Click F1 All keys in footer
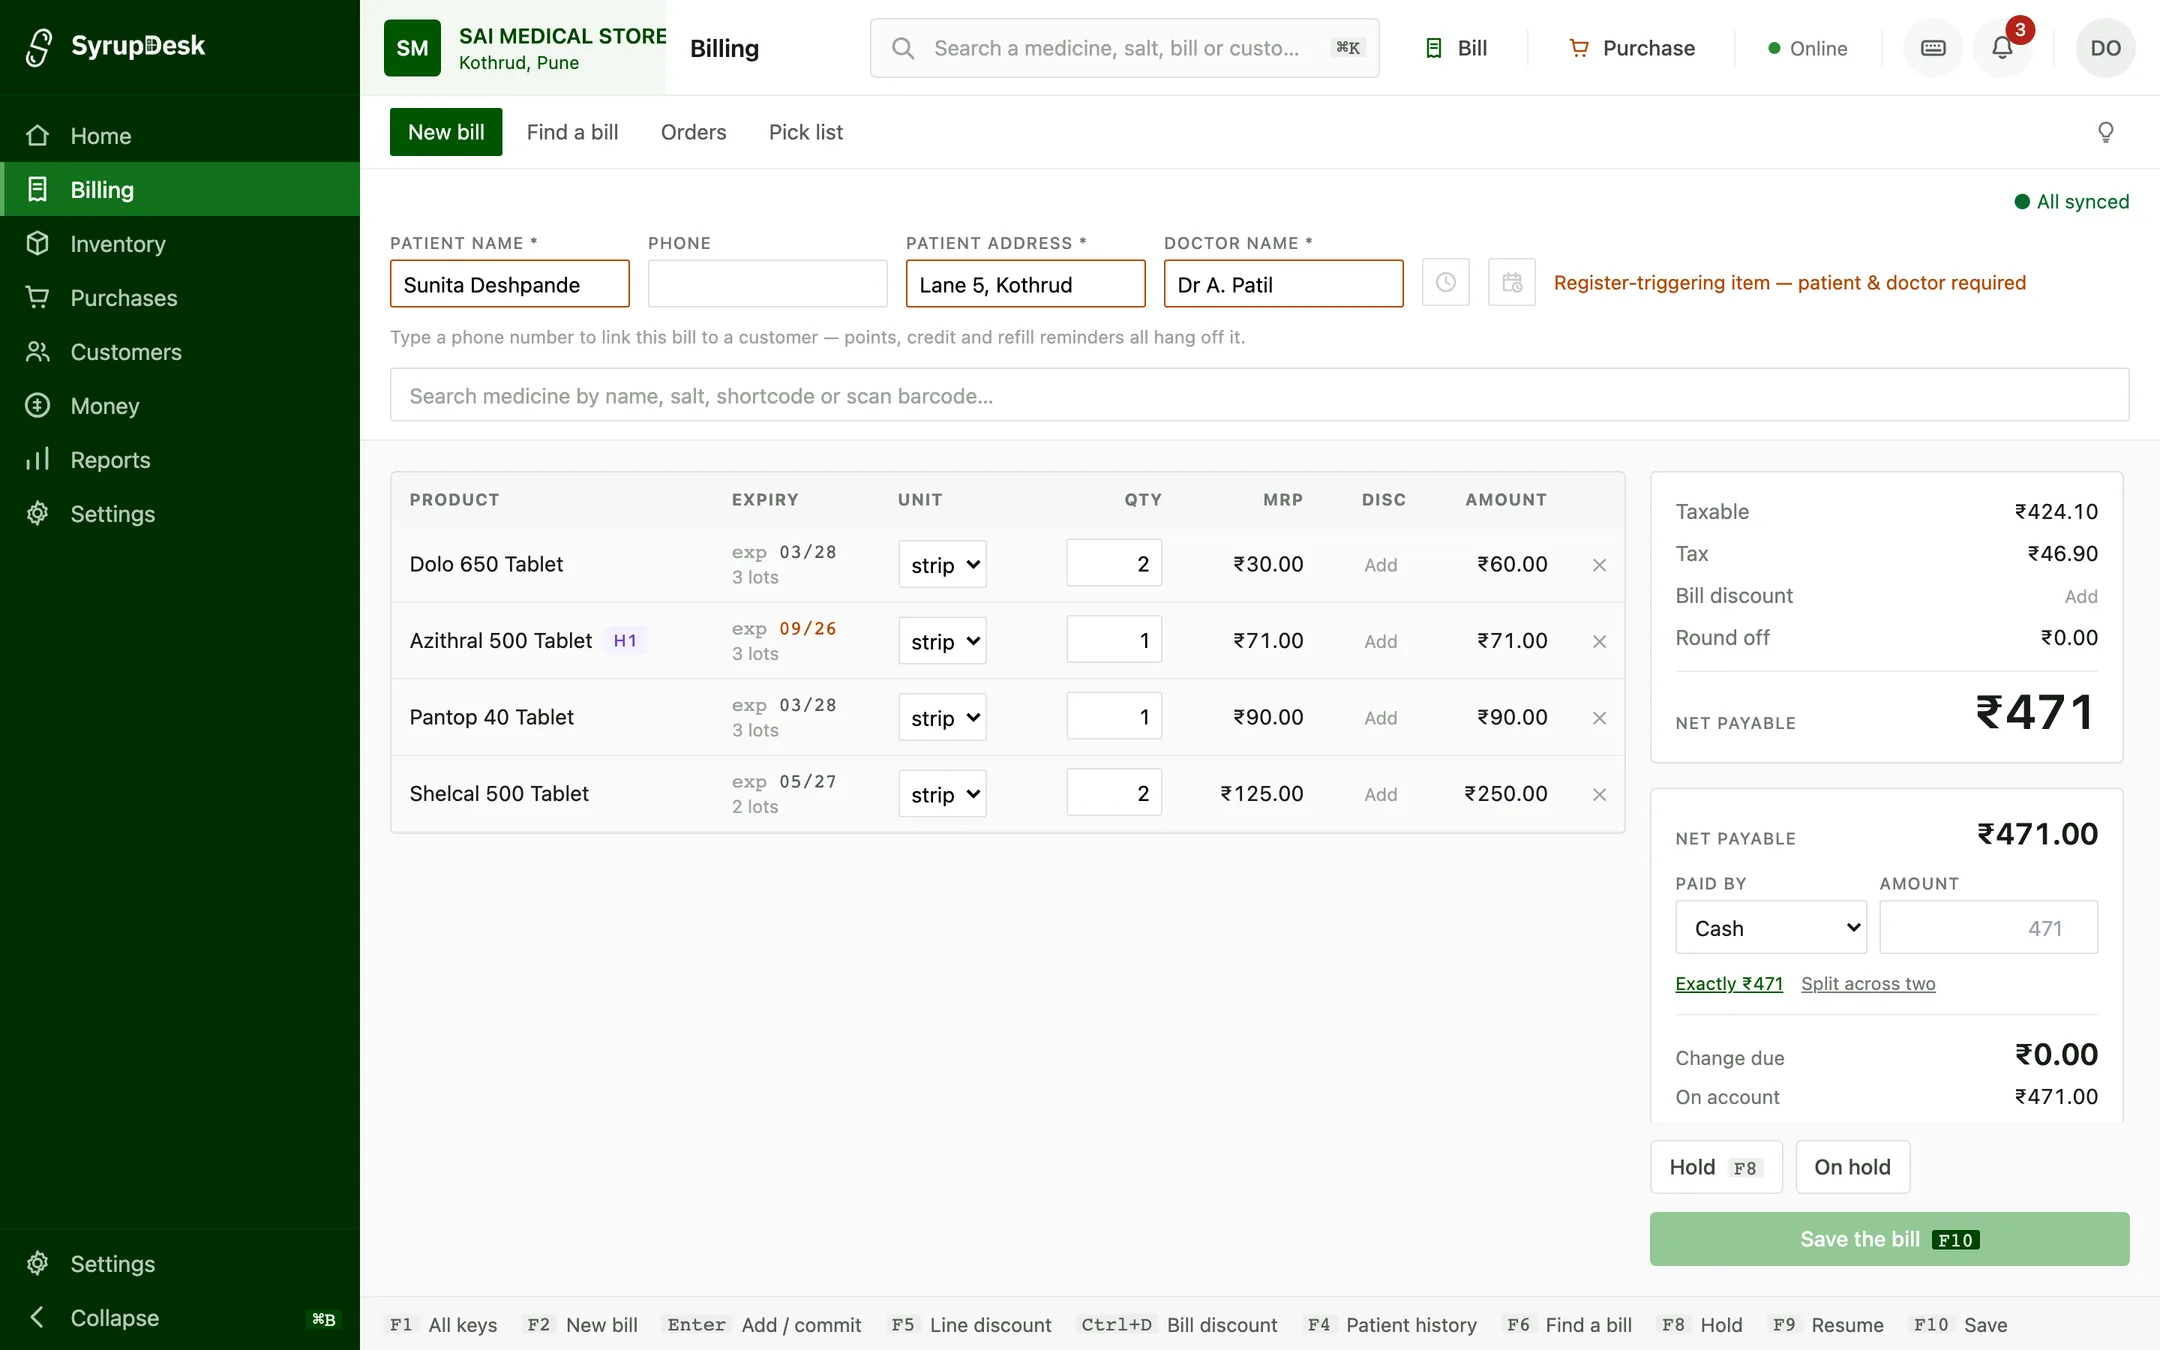 coord(443,1325)
